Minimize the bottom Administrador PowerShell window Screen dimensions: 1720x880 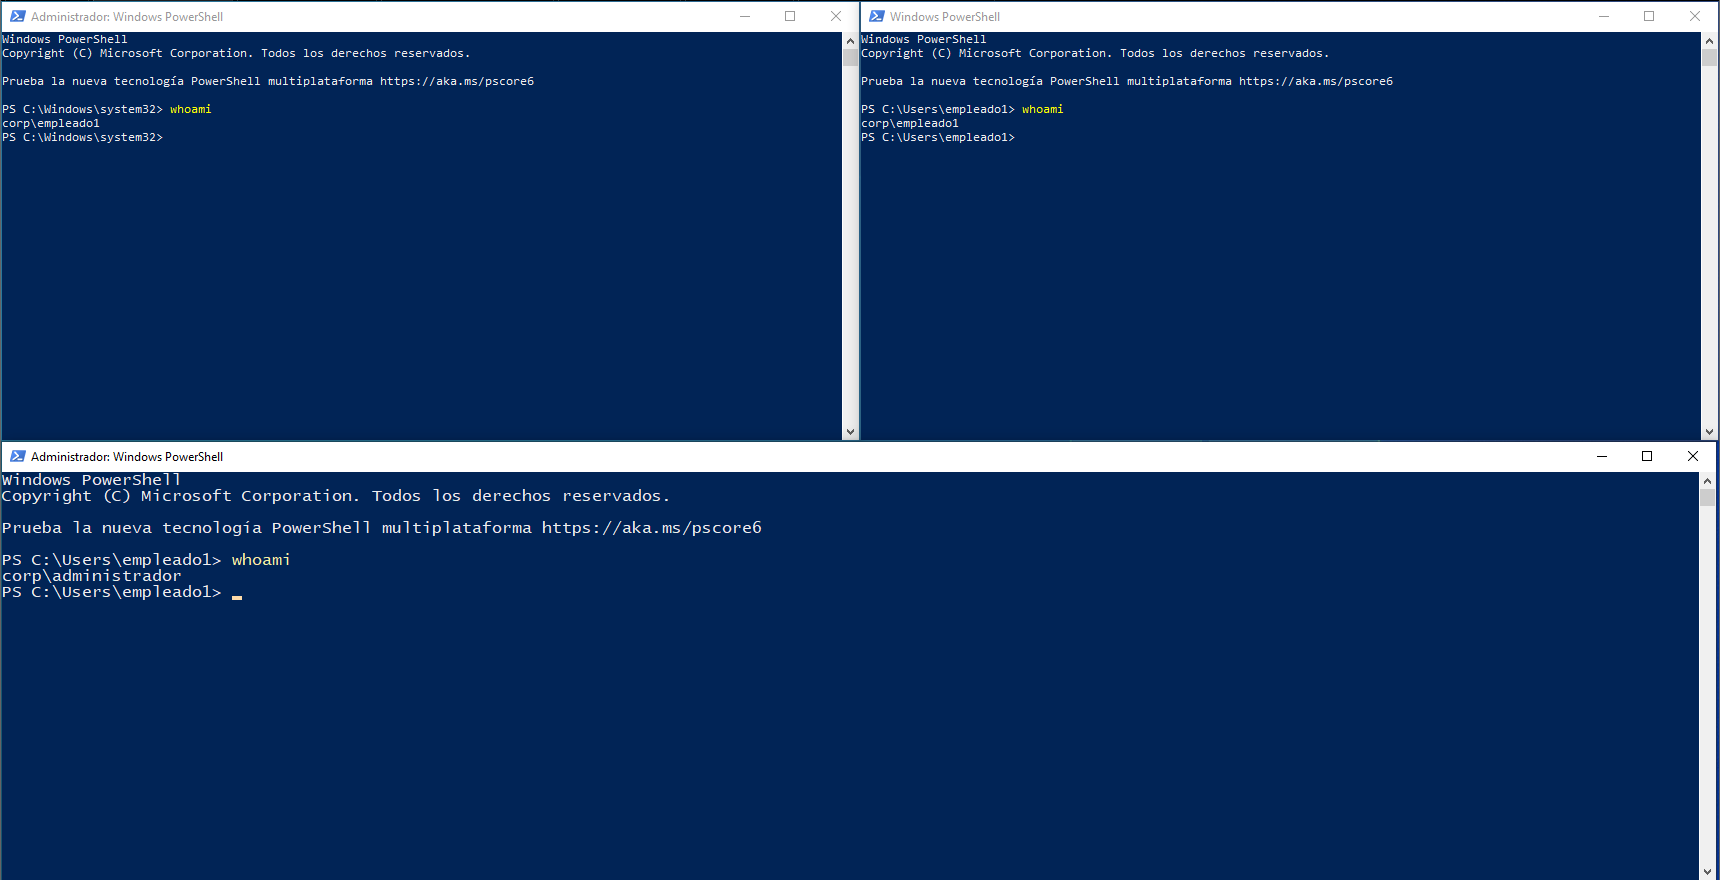click(1602, 456)
